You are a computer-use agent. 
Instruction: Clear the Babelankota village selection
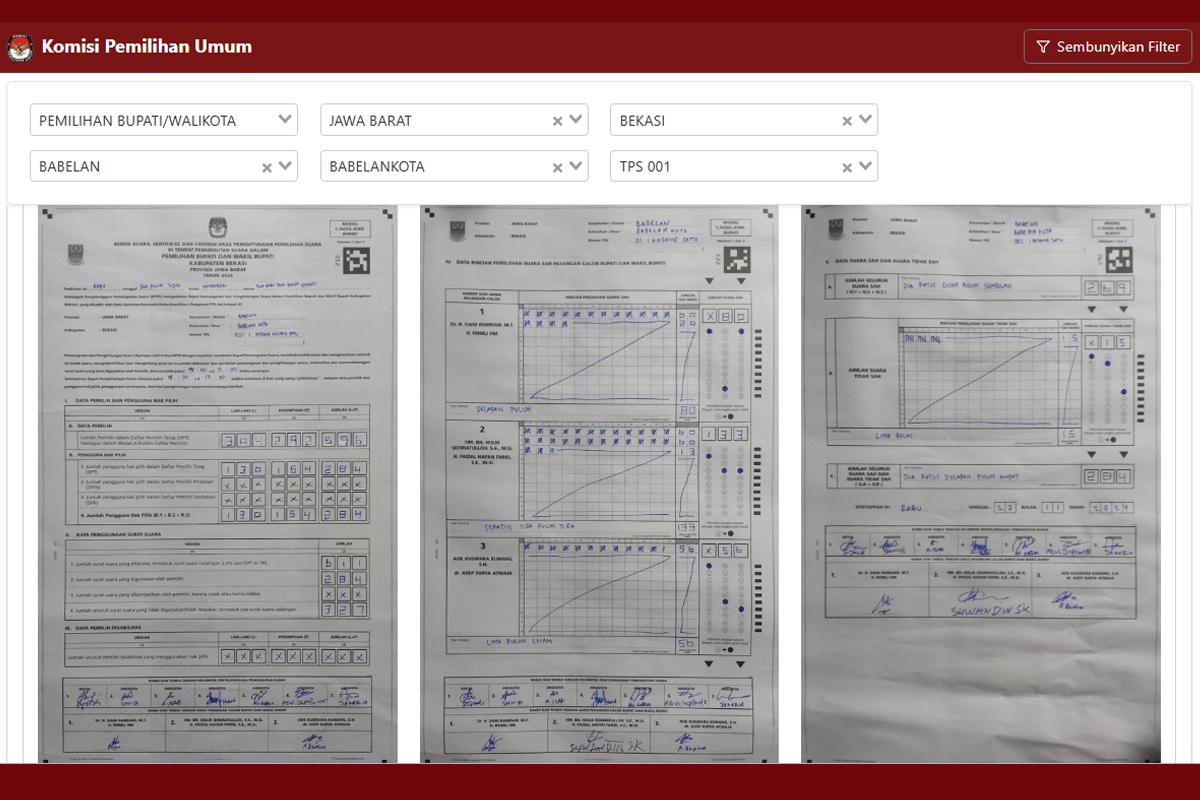pyautogui.click(x=558, y=167)
